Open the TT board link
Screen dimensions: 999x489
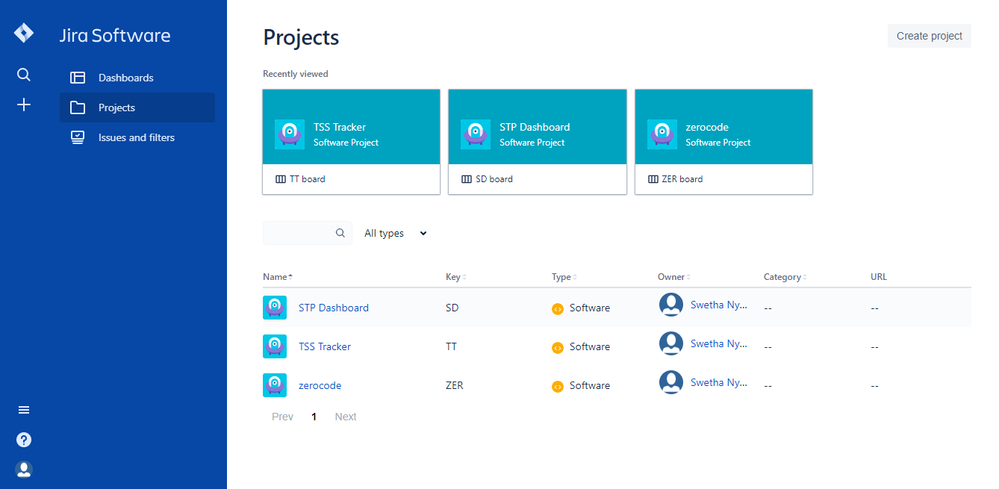click(307, 180)
